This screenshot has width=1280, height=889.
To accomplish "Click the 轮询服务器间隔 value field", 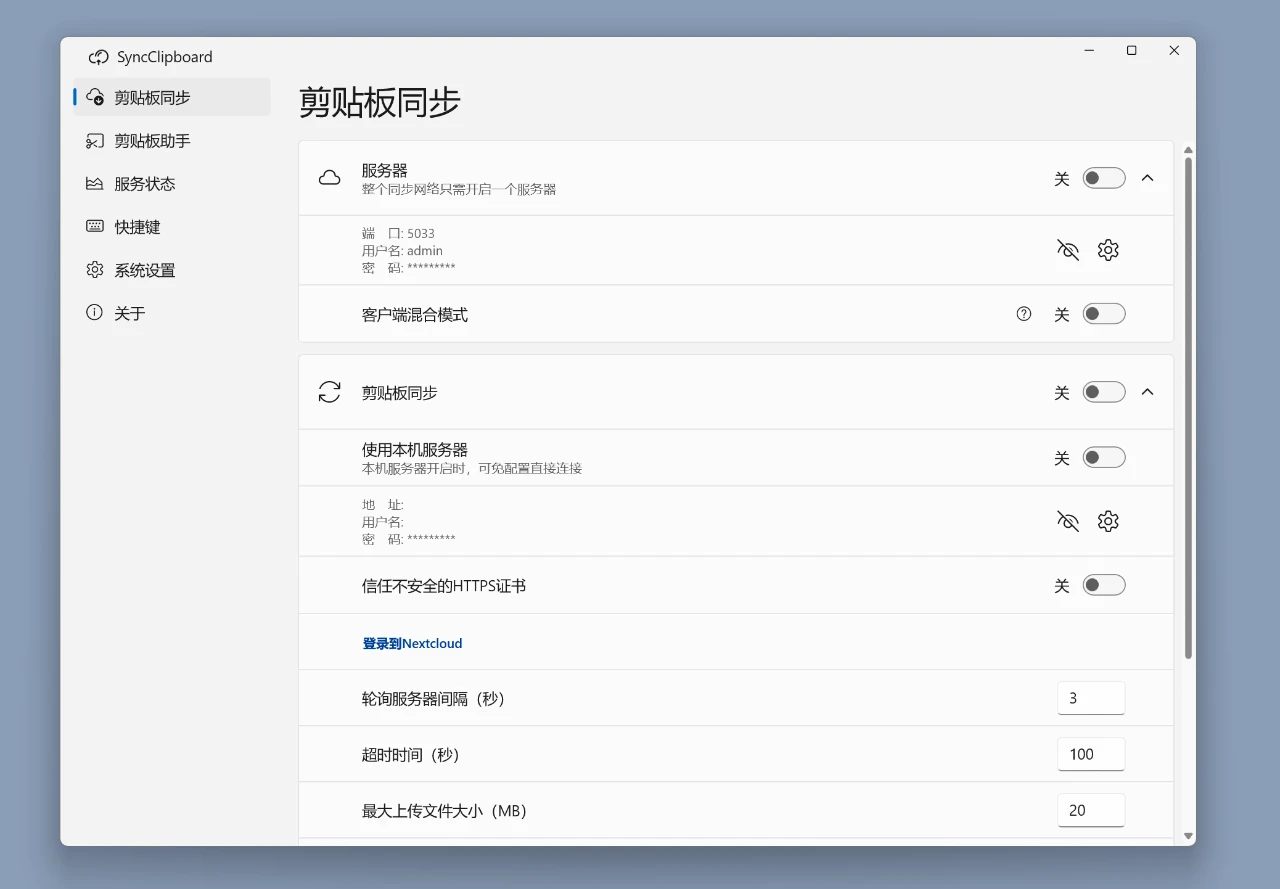I will coord(1091,698).
